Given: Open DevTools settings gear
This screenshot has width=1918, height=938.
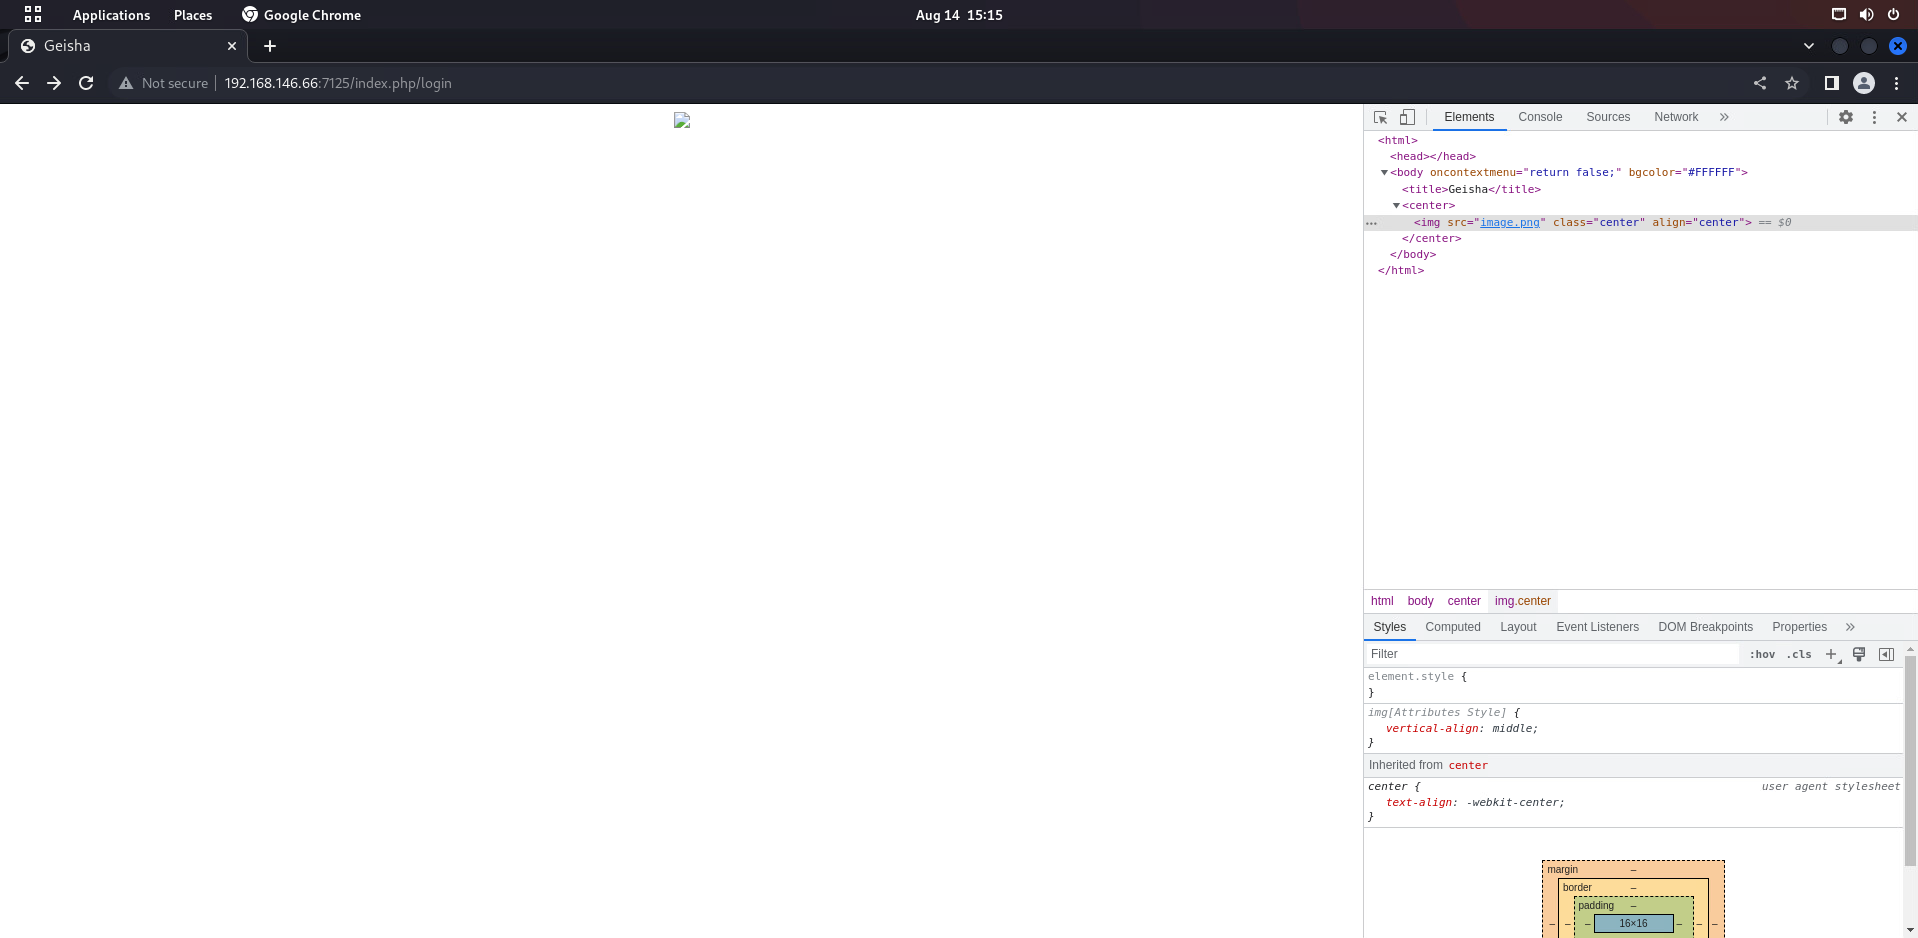Looking at the screenshot, I should coord(1846,117).
